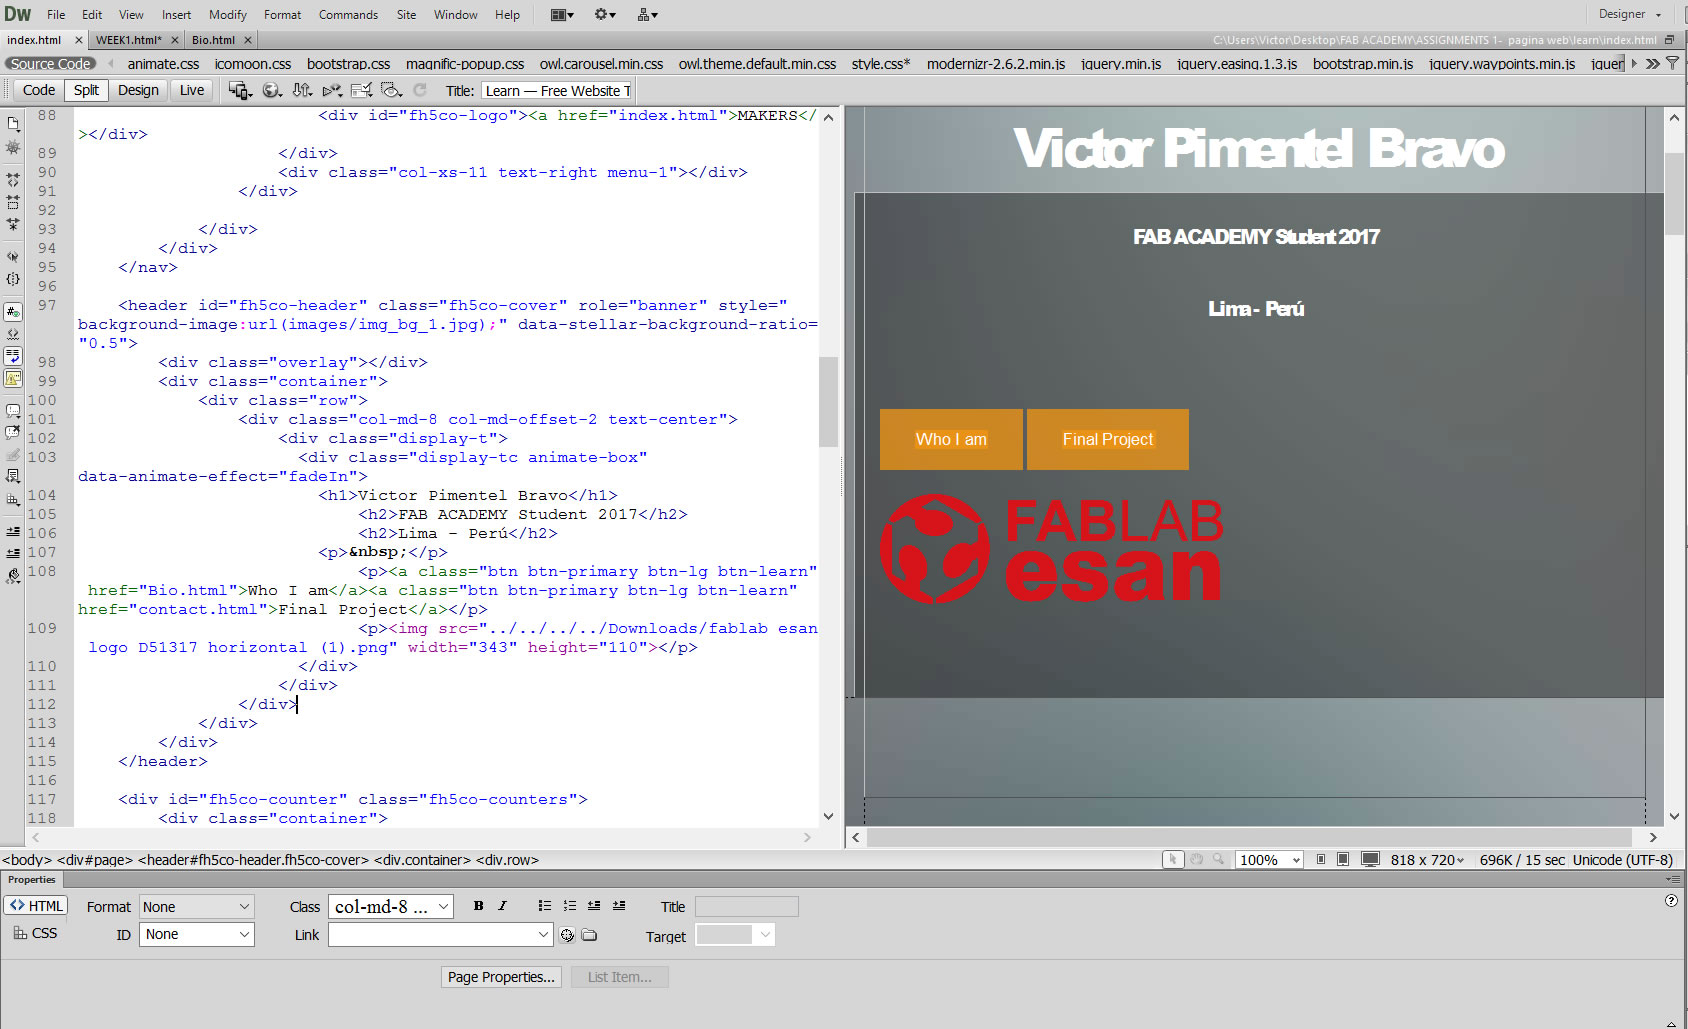
Task: Toggle Bold formatting in Properties
Action: (x=478, y=906)
